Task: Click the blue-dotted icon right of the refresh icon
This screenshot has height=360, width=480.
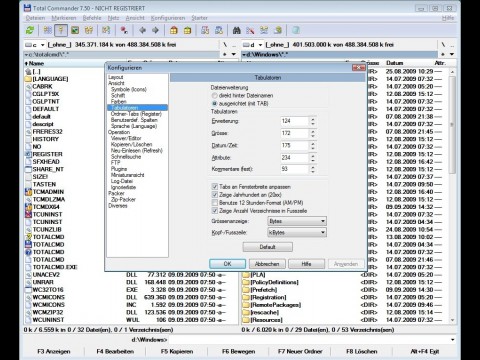Action: pos(47,30)
